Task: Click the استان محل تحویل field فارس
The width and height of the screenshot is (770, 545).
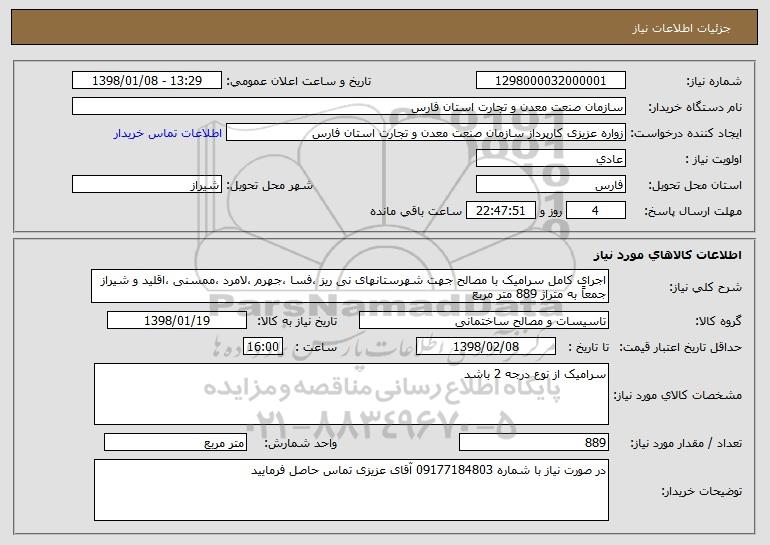Action: click(x=550, y=185)
